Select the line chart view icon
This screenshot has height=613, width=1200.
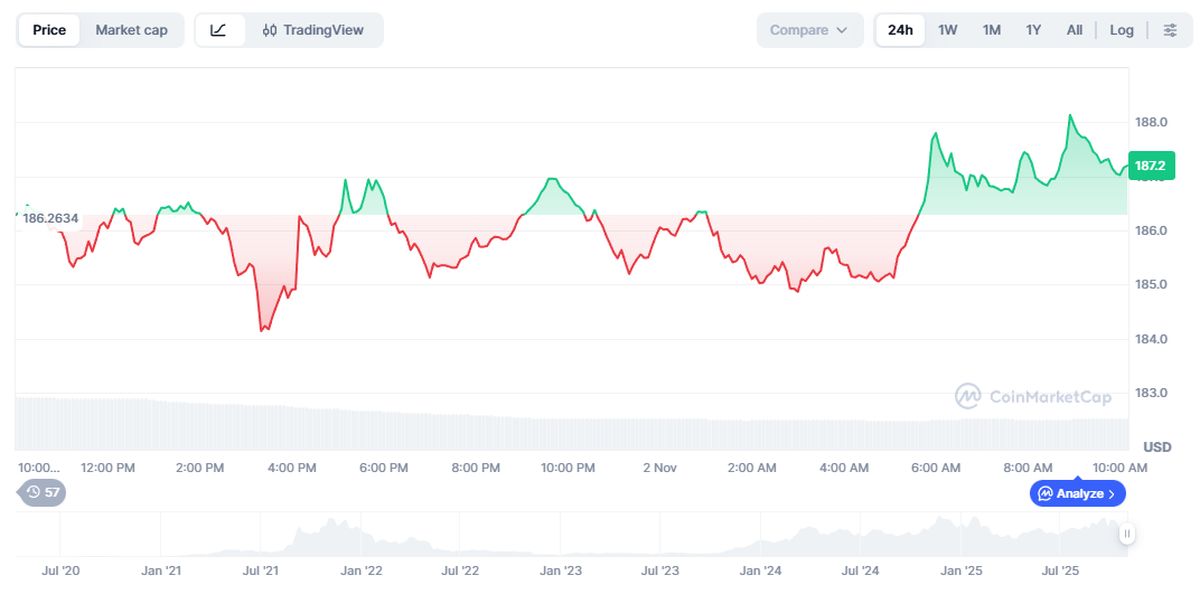(x=219, y=30)
